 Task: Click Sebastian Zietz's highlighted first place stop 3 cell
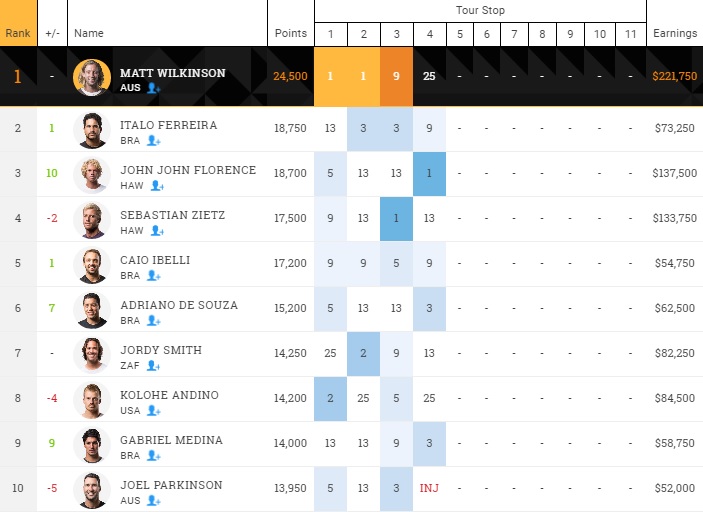pos(397,219)
